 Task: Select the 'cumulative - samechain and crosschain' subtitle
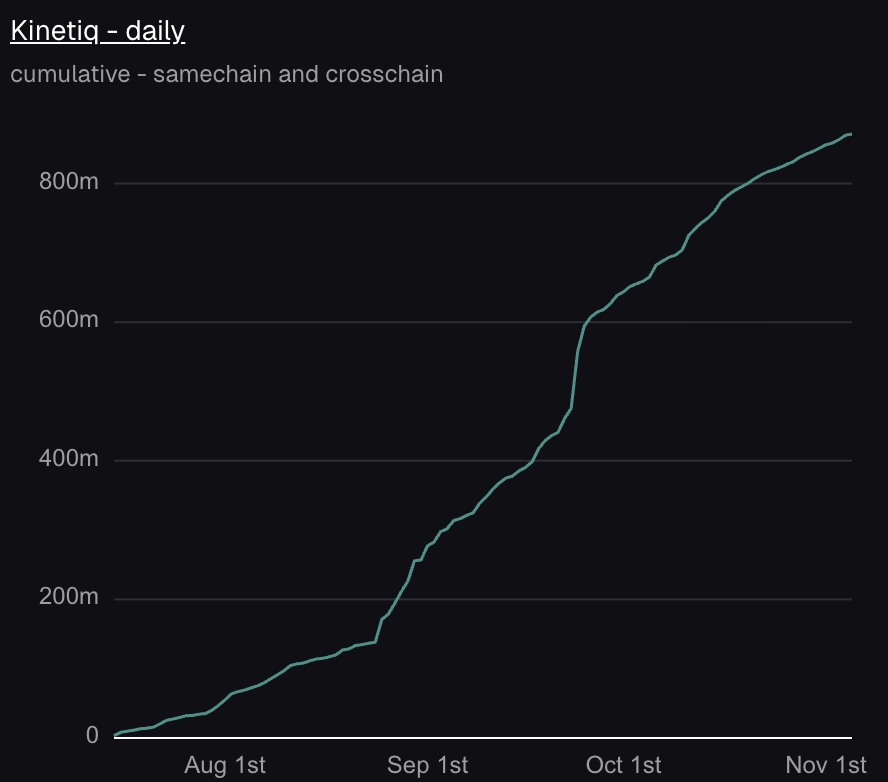pyautogui.click(x=225, y=73)
